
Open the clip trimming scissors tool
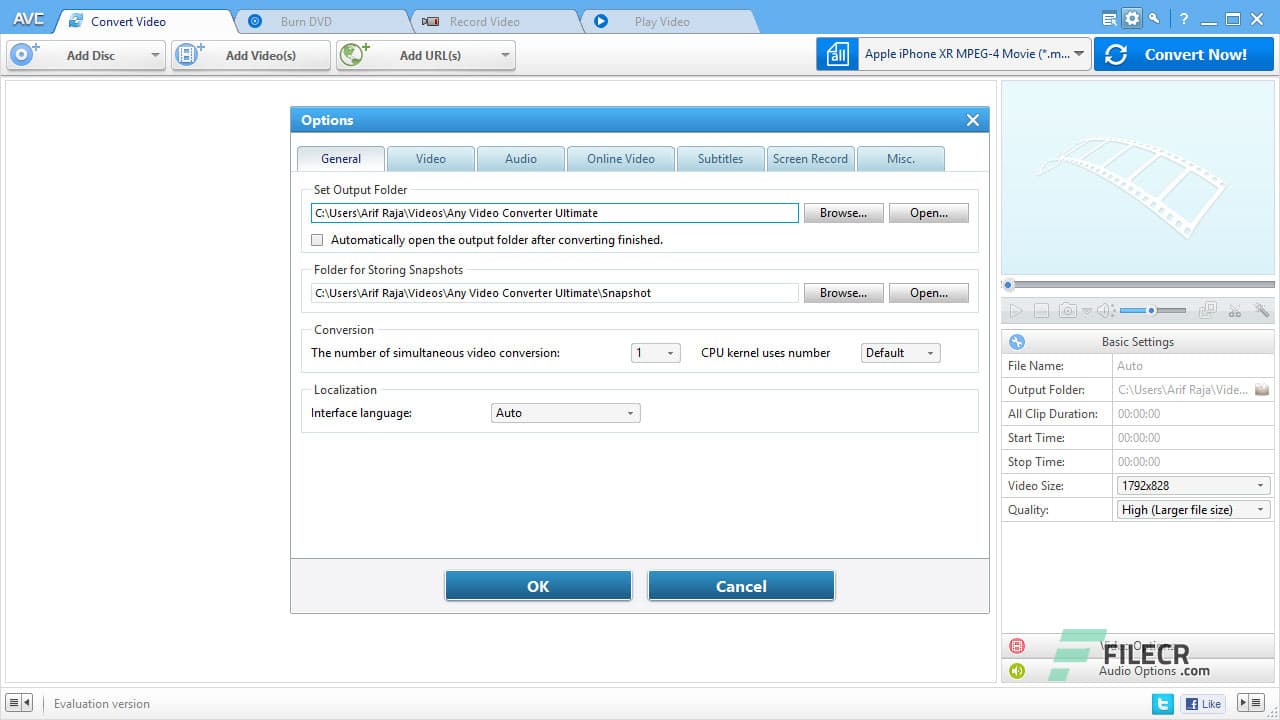(x=1235, y=310)
